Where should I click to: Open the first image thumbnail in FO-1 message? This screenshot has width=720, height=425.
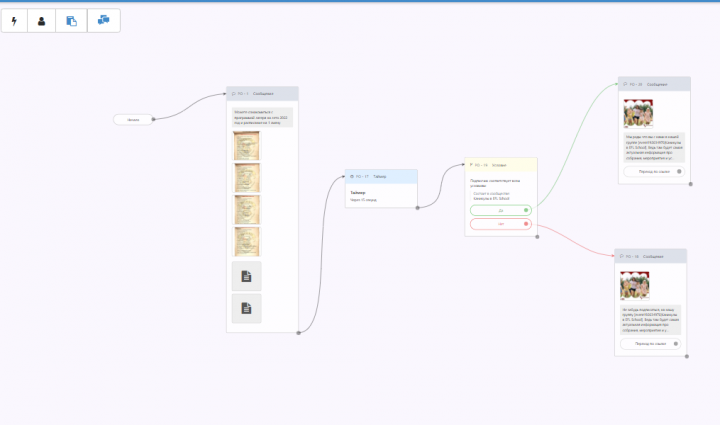[x=247, y=146]
